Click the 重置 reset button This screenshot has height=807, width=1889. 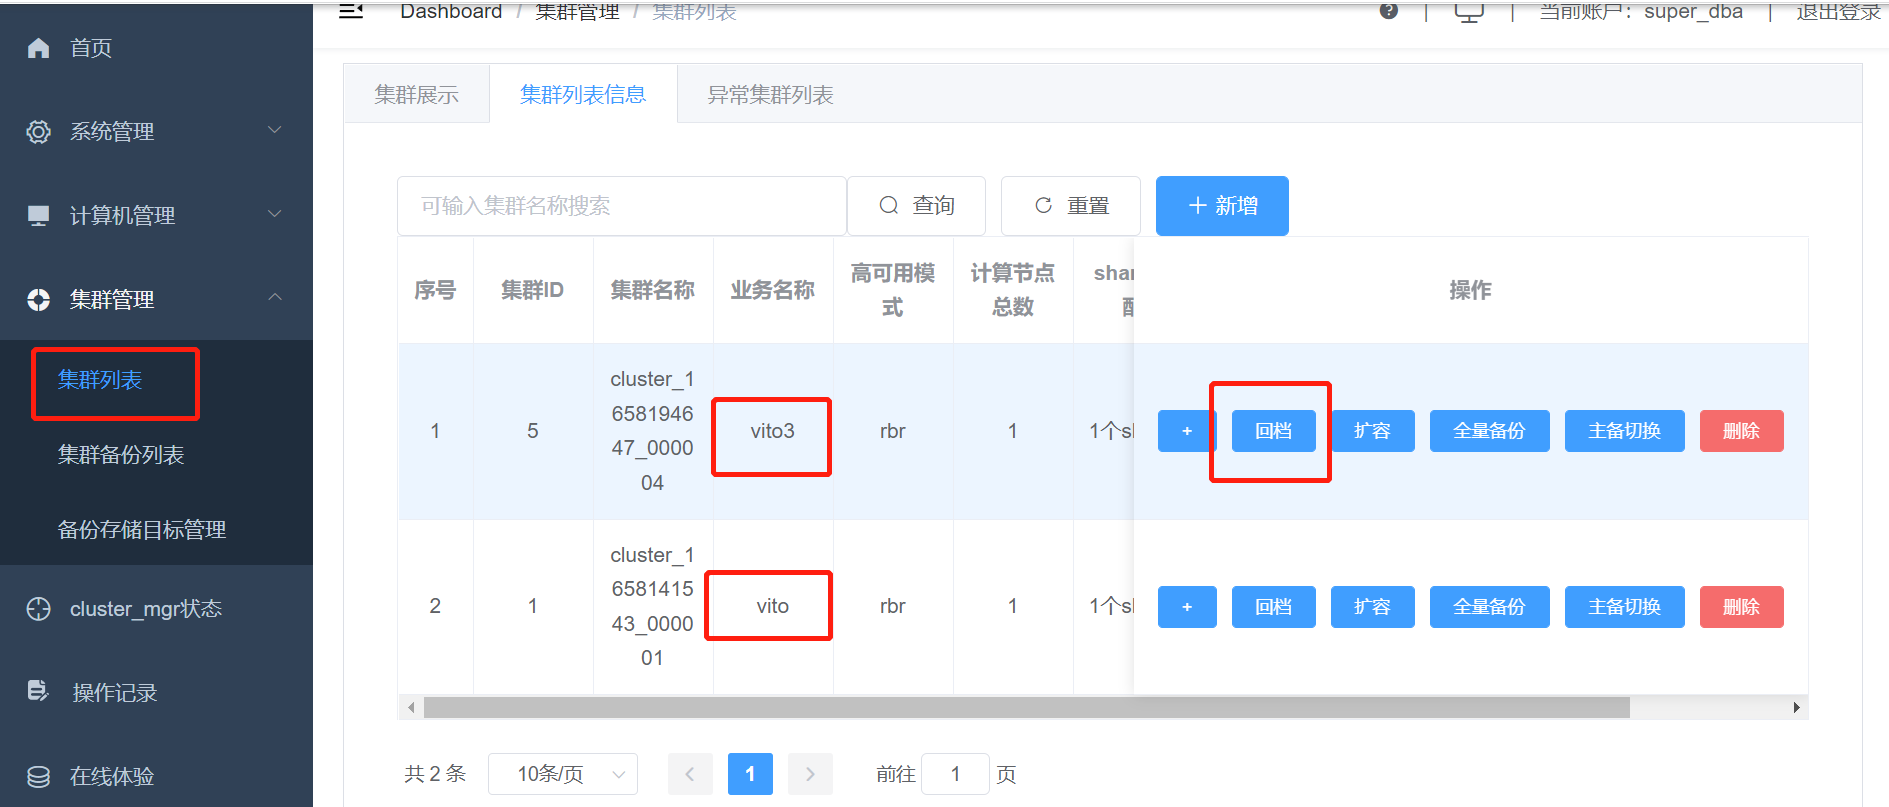pyautogui.click(x=1071, y=206)
